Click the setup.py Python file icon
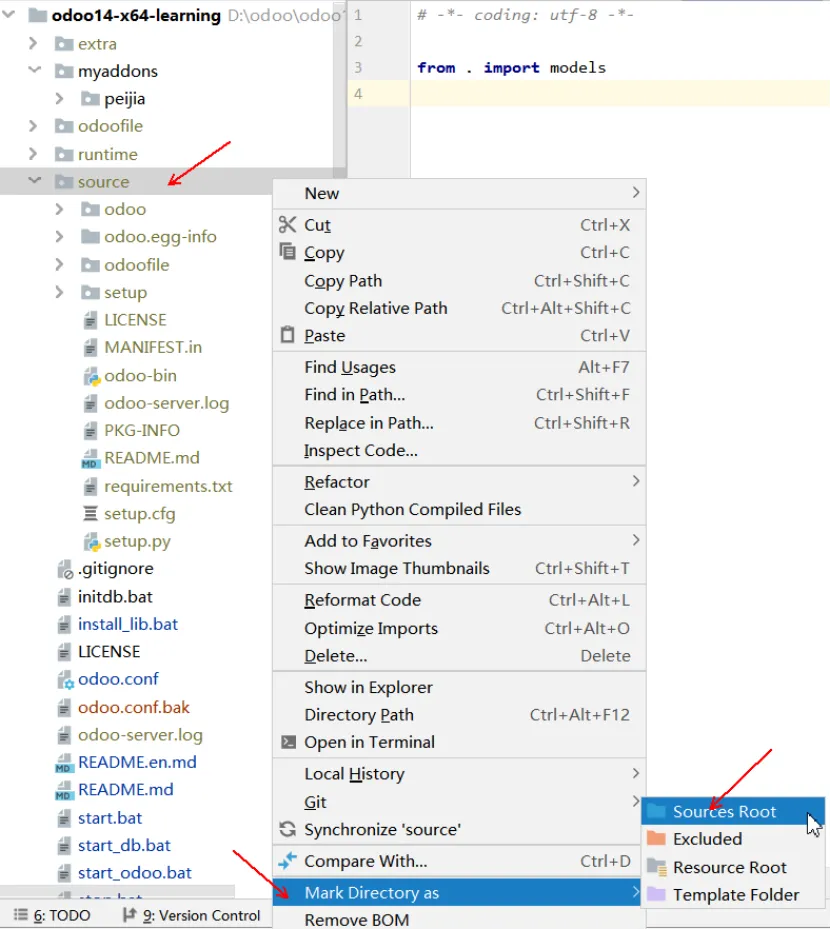Viewport: 831px width, 930px height. pos(91,542)
